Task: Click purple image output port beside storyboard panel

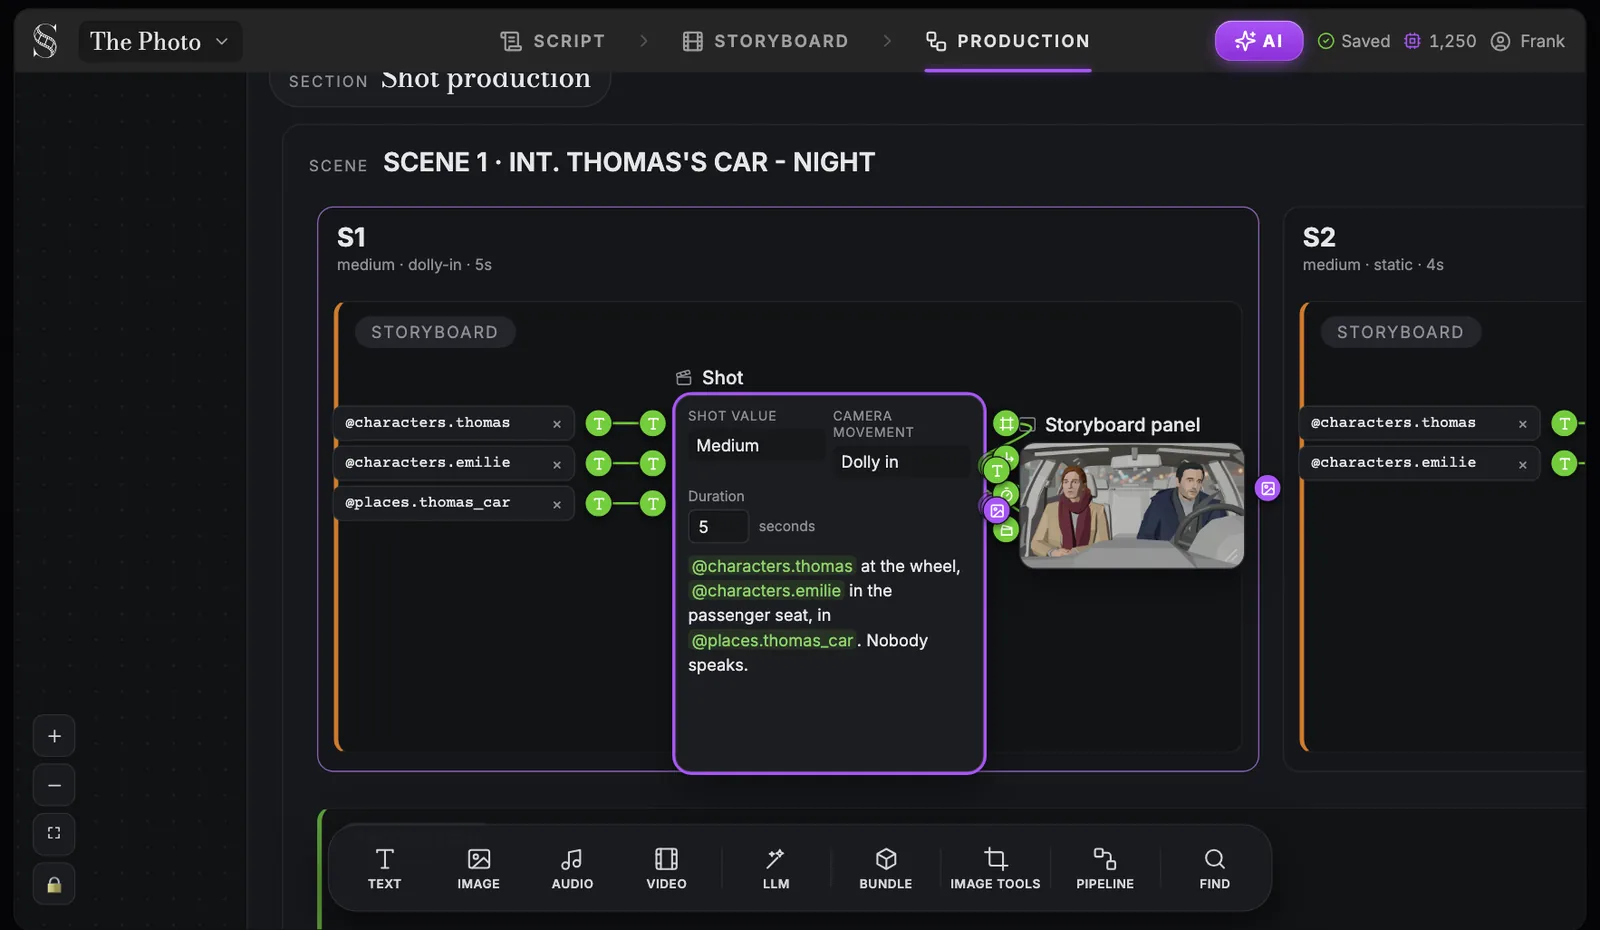Action: [1268, 488]
